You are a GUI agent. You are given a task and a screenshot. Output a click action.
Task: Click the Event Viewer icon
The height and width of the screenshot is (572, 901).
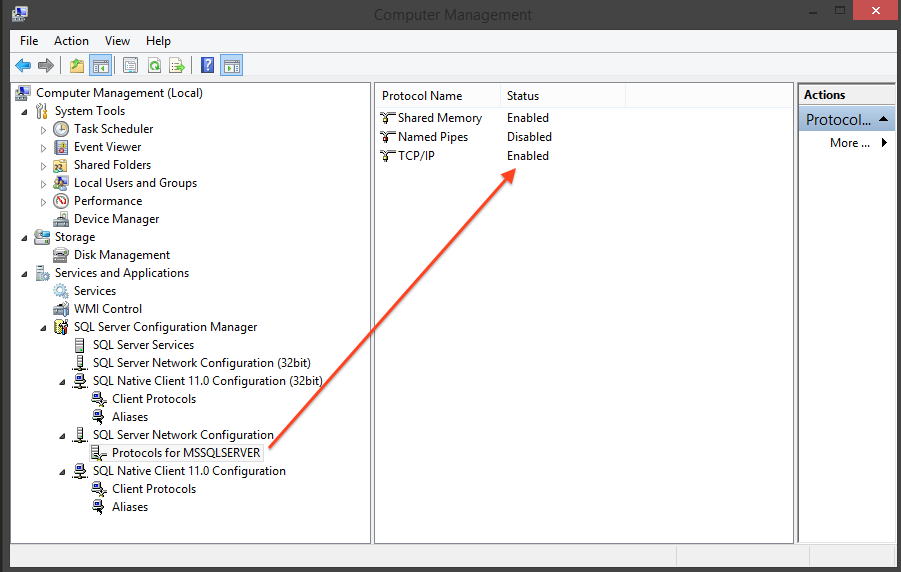pyautogui.click(x=61, y=147)
